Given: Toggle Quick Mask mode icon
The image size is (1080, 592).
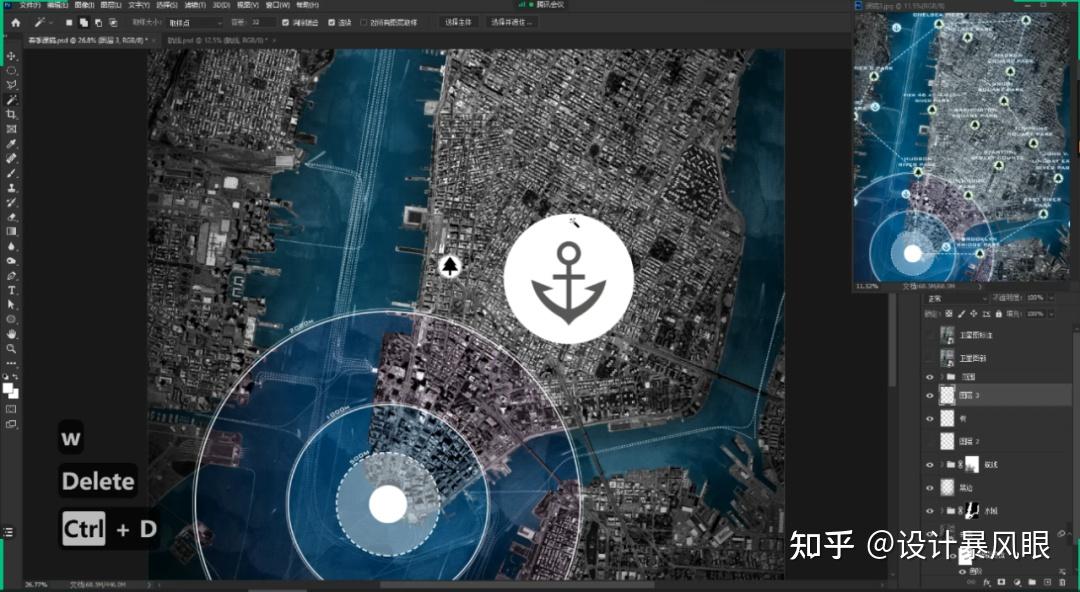Looking at the screenshot, I should click(x=11, y=409).
